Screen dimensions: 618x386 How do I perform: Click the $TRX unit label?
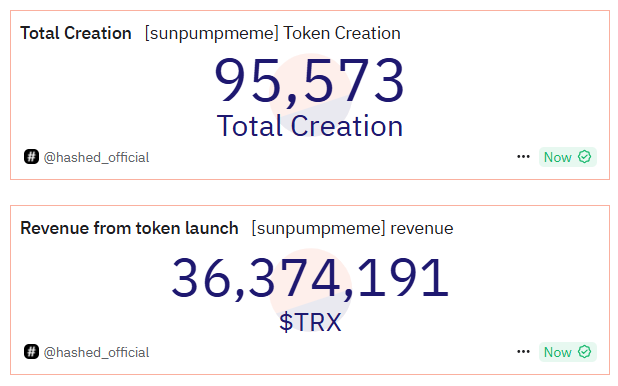pyautogui.click(x=310, y=322)
